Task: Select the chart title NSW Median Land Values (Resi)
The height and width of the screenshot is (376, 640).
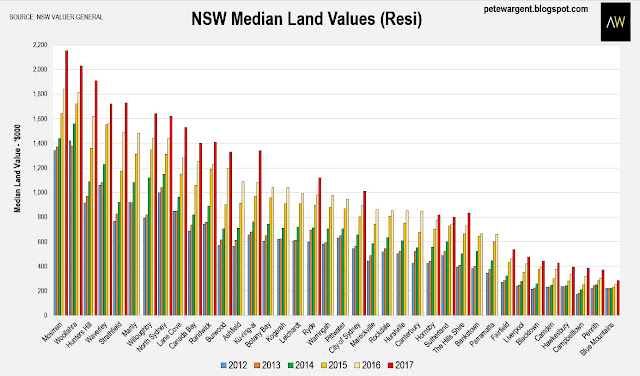Action: click(x=307, y=19)
